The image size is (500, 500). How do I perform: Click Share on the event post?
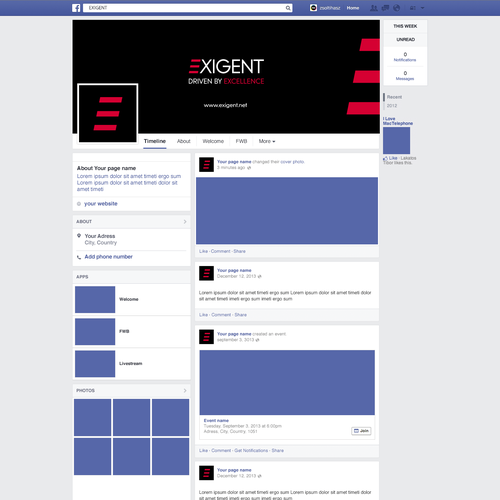tap(277, 451)
